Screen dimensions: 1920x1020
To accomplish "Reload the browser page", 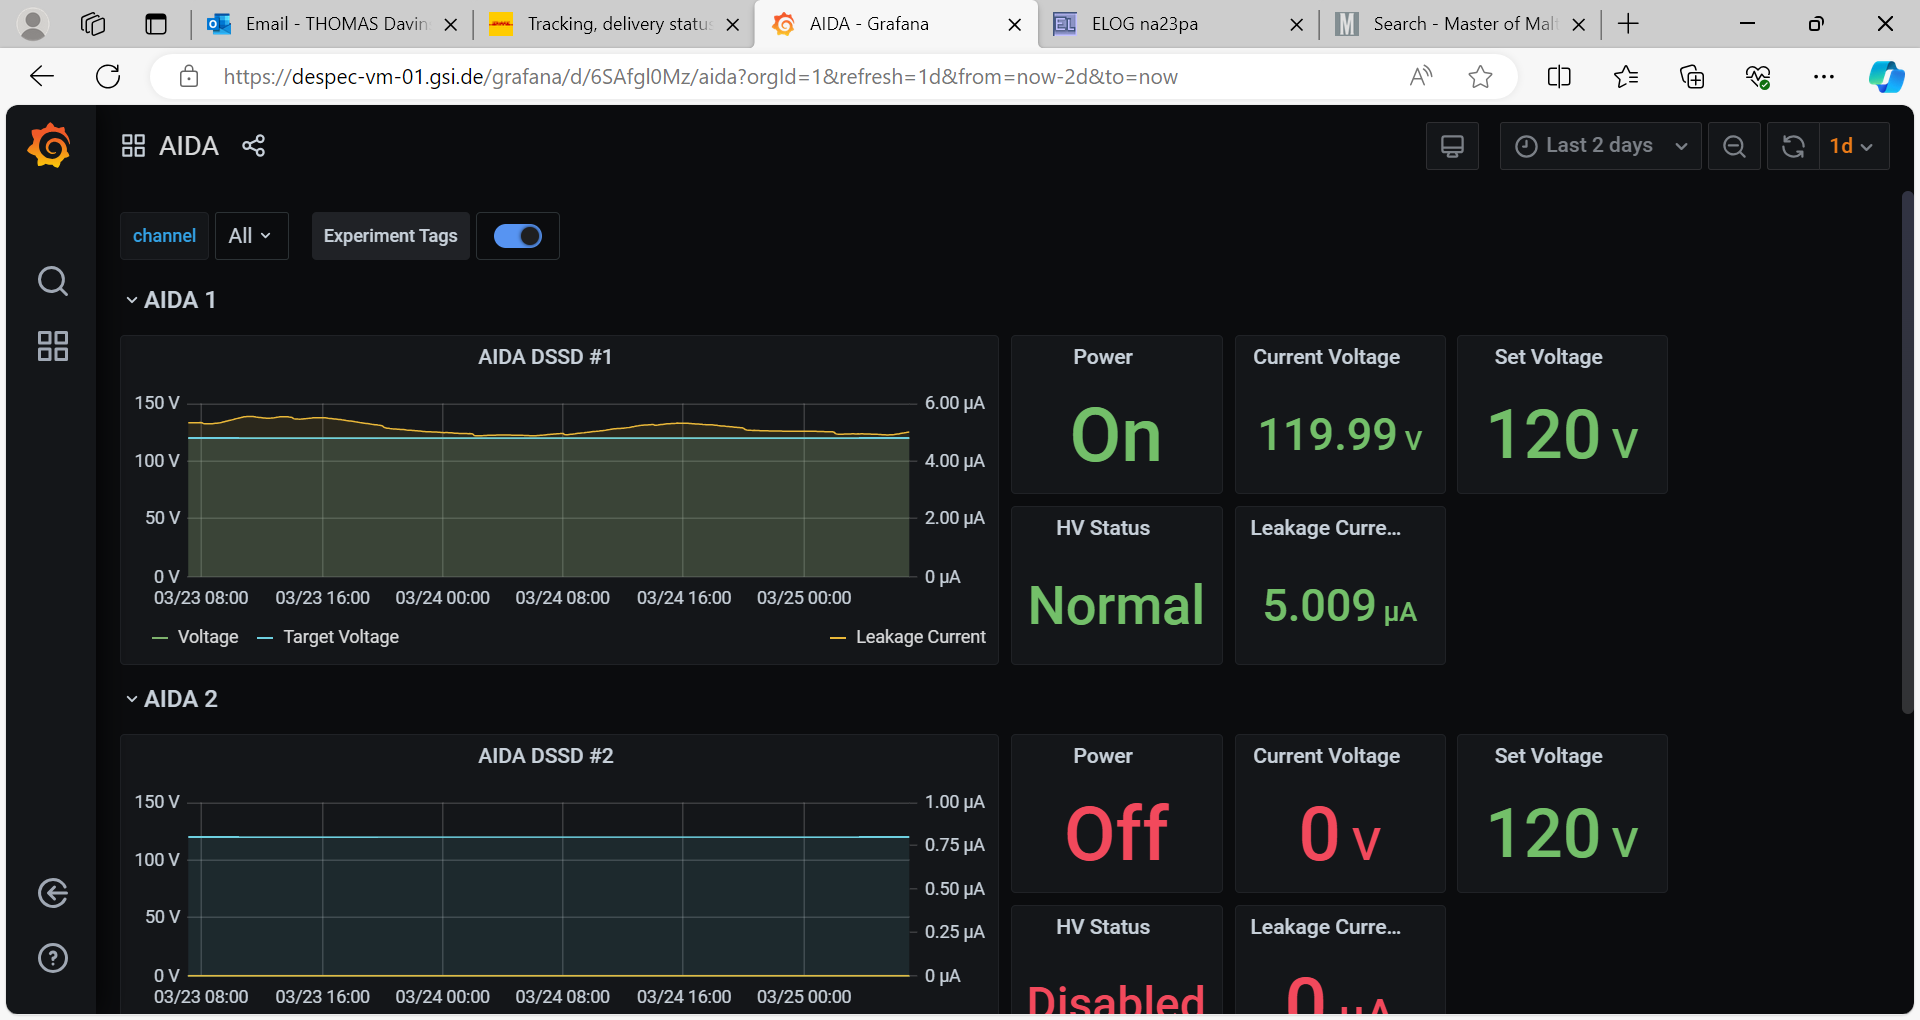I will click(x=108, y=76).
